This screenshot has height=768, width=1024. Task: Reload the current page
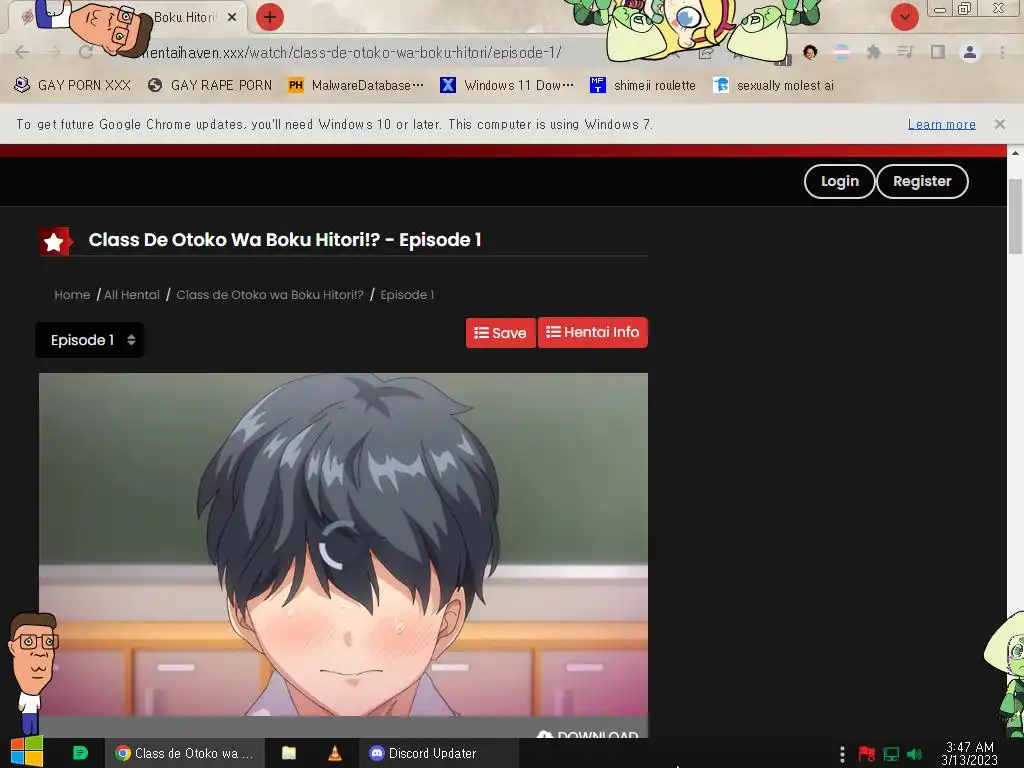[86, 52]
